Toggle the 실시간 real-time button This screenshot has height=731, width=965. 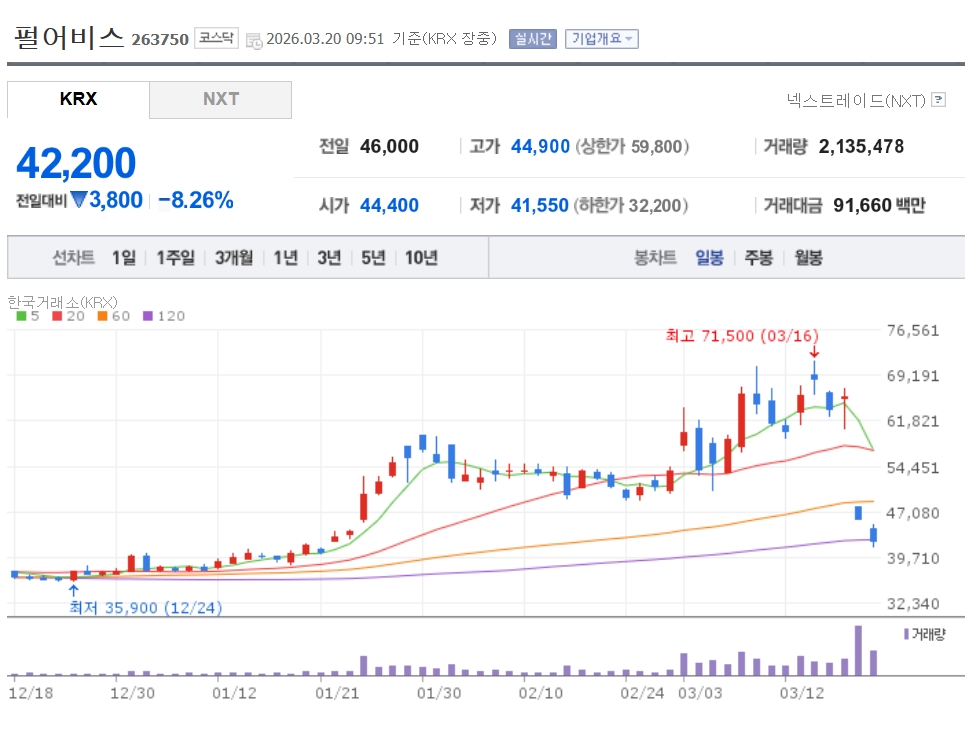click(x=532, y=39)
